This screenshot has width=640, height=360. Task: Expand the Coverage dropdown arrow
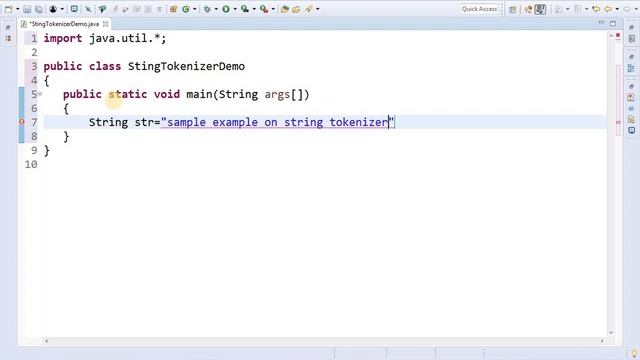click(254, 9)
